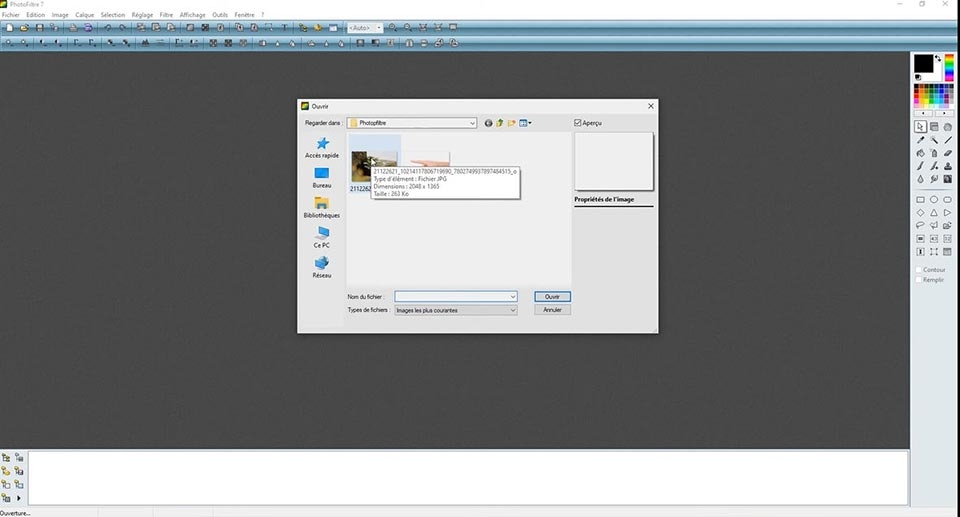The width and height of the screenshot is (960, 517).
Task: Close the Ouvrir dialog
Action: point(651,106)
